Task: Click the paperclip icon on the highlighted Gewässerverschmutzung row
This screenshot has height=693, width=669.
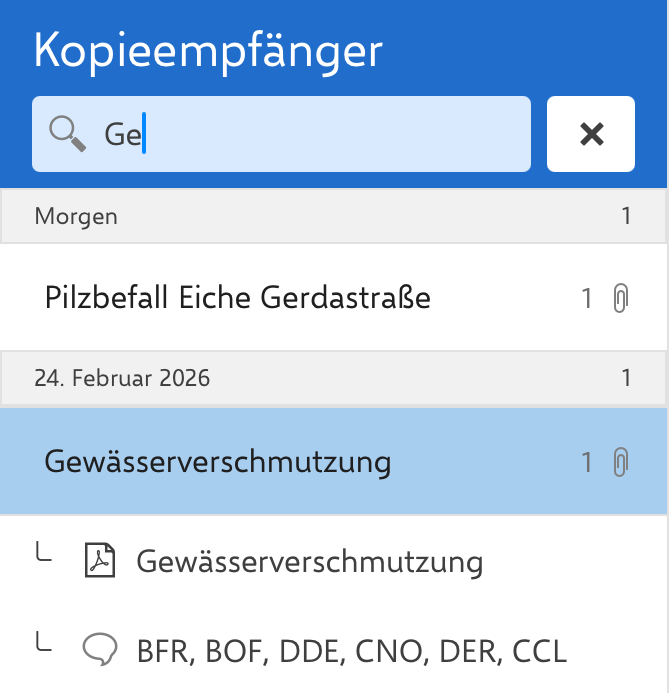Action: click(x=621, y=462)
